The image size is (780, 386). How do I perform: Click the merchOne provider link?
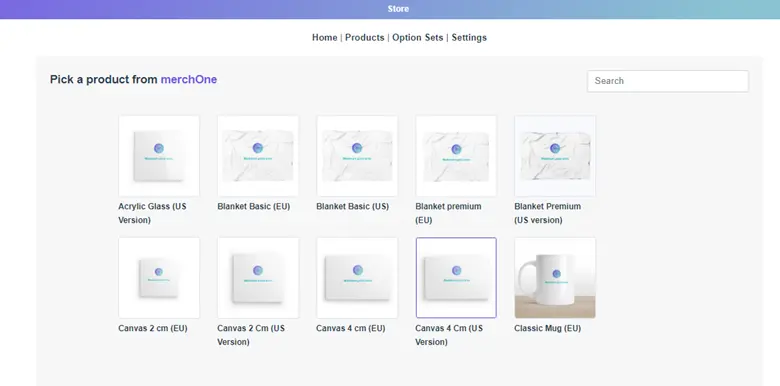tap(189, 80)
